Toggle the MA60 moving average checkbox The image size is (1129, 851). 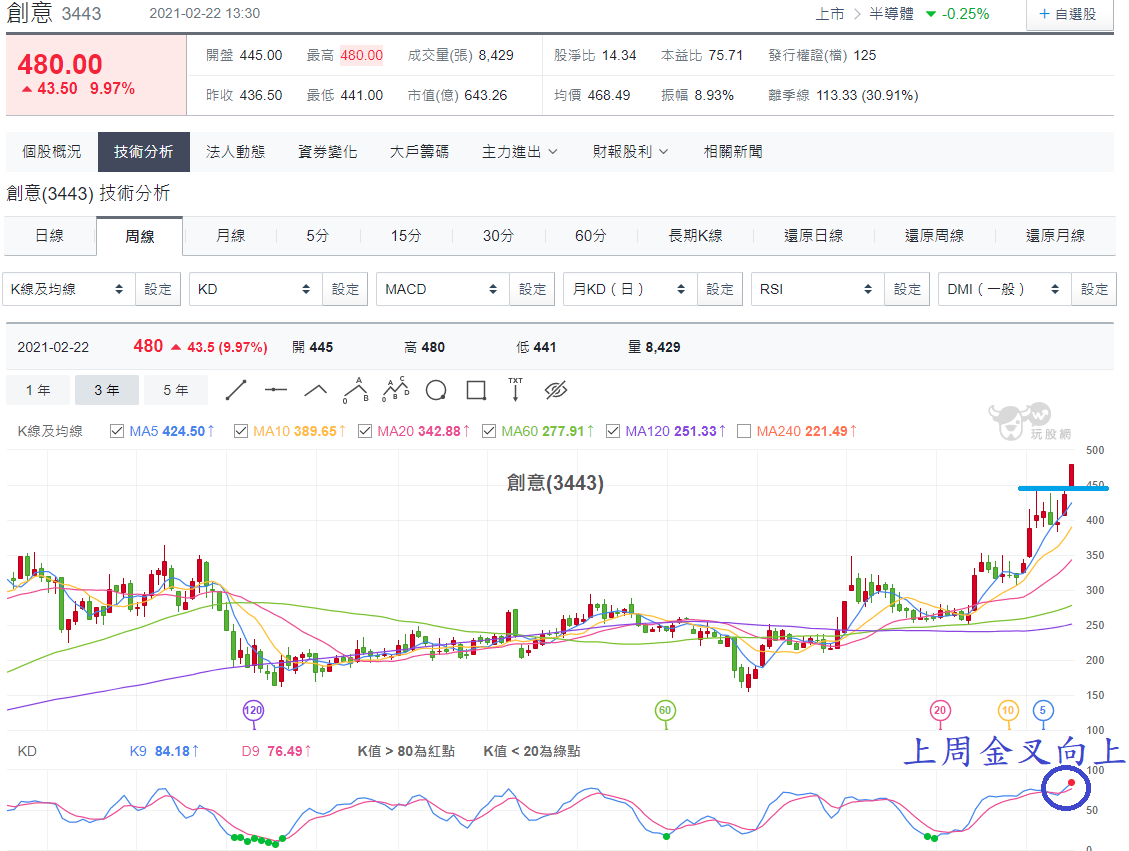(489, 431)
